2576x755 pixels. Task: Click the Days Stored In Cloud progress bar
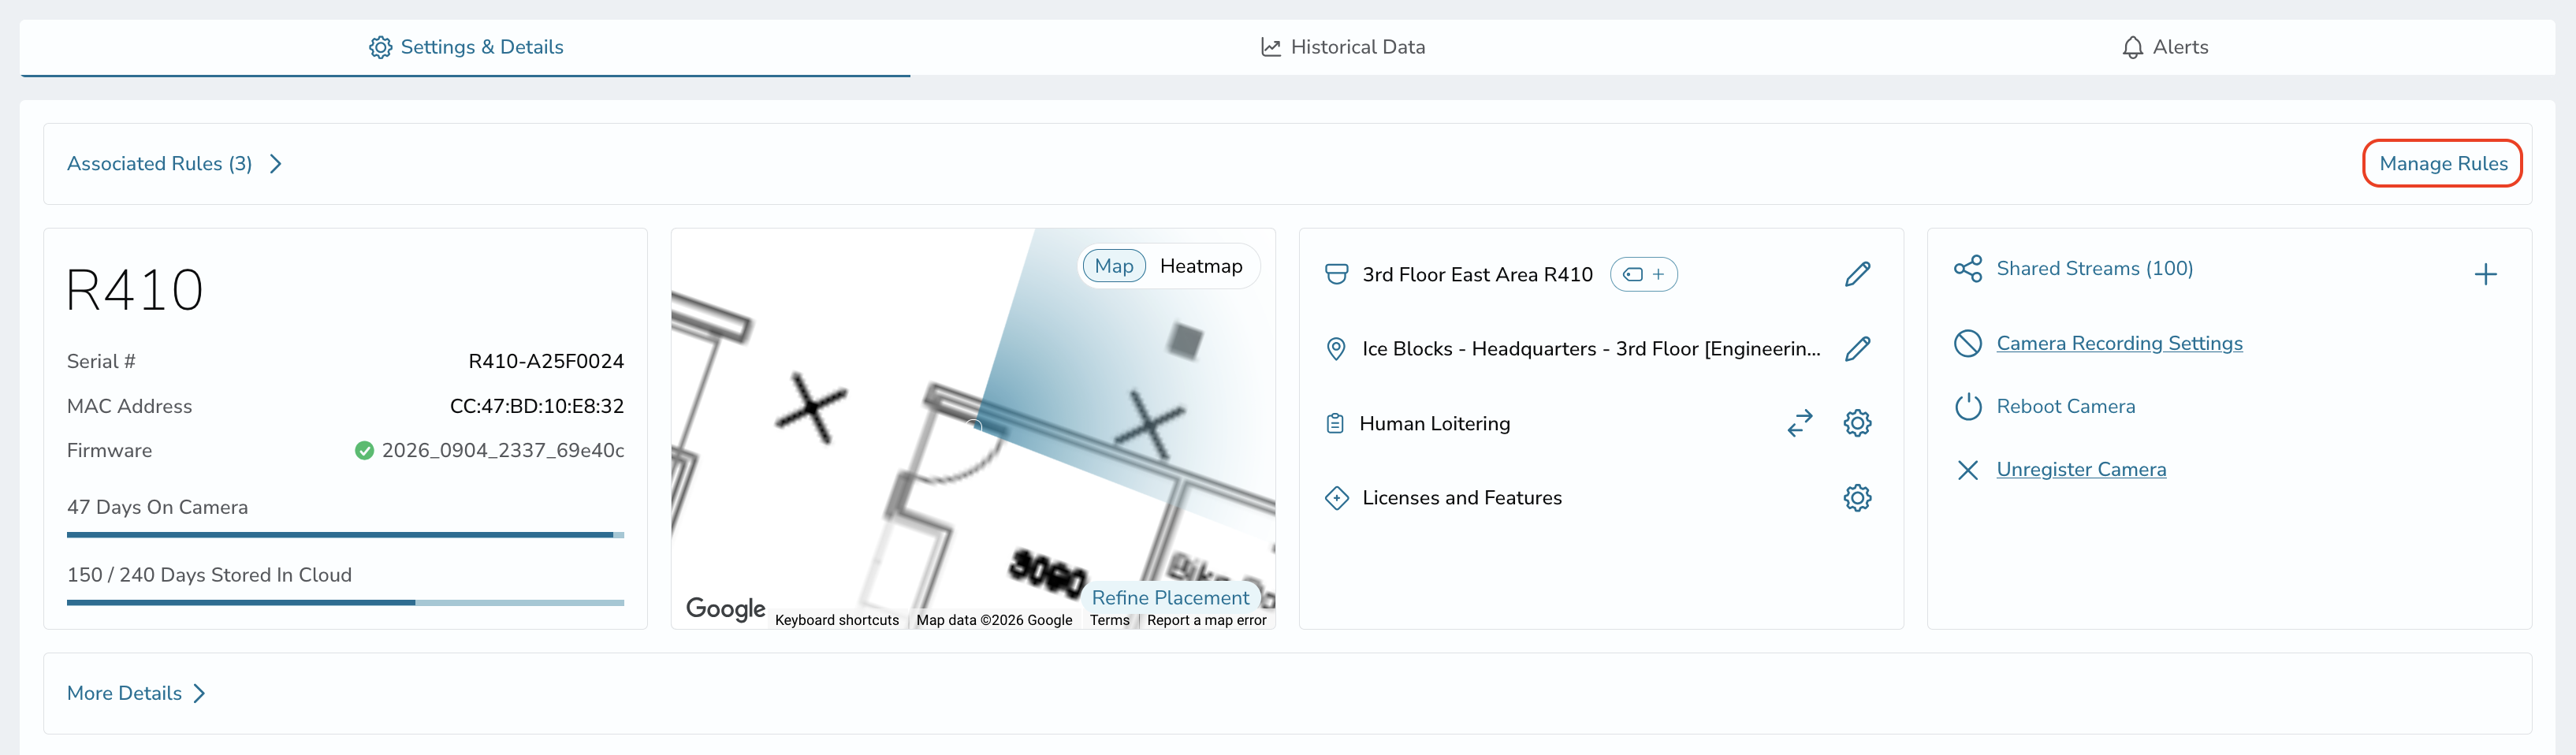point(345,603)
